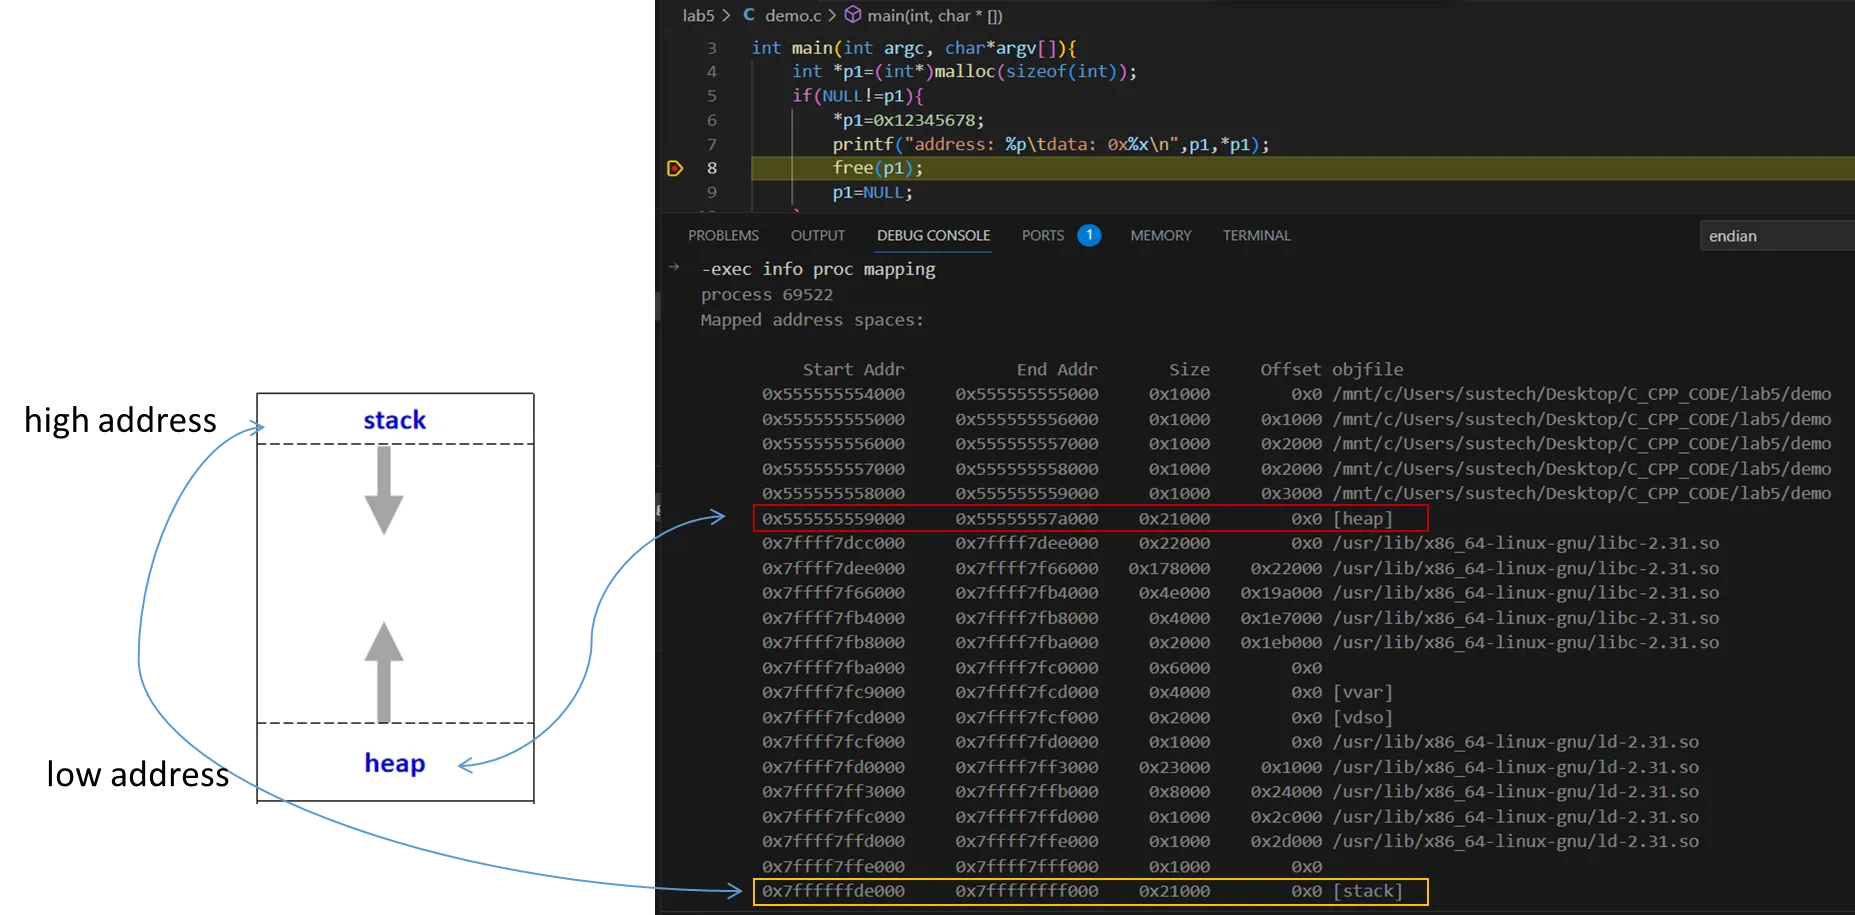This screenshot has height=915, width=1855.
Task: Click line number 4 in the gutter
Action: 711,72
